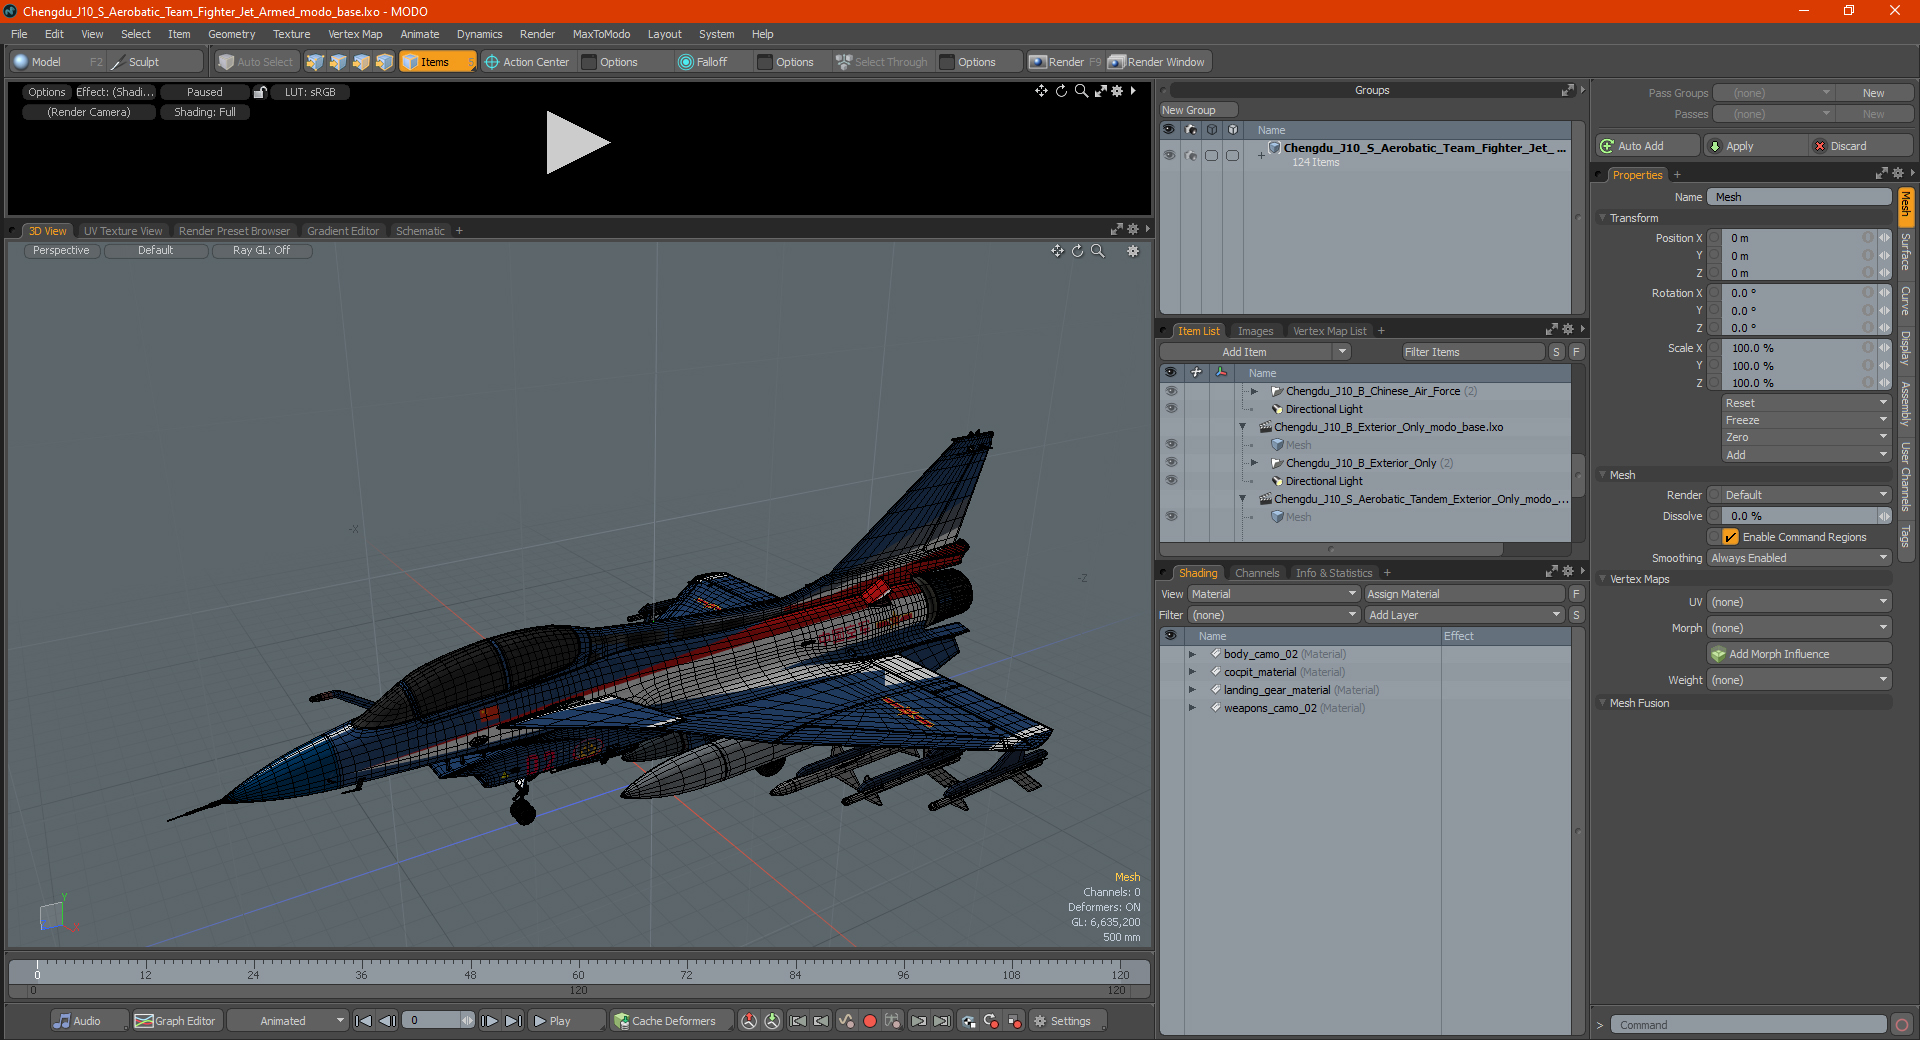Toggle visibility of Chengdu_J10_B_Chinese_Air_Force item
This screenshot has height=1040, width=1920.
(1171, 391)
